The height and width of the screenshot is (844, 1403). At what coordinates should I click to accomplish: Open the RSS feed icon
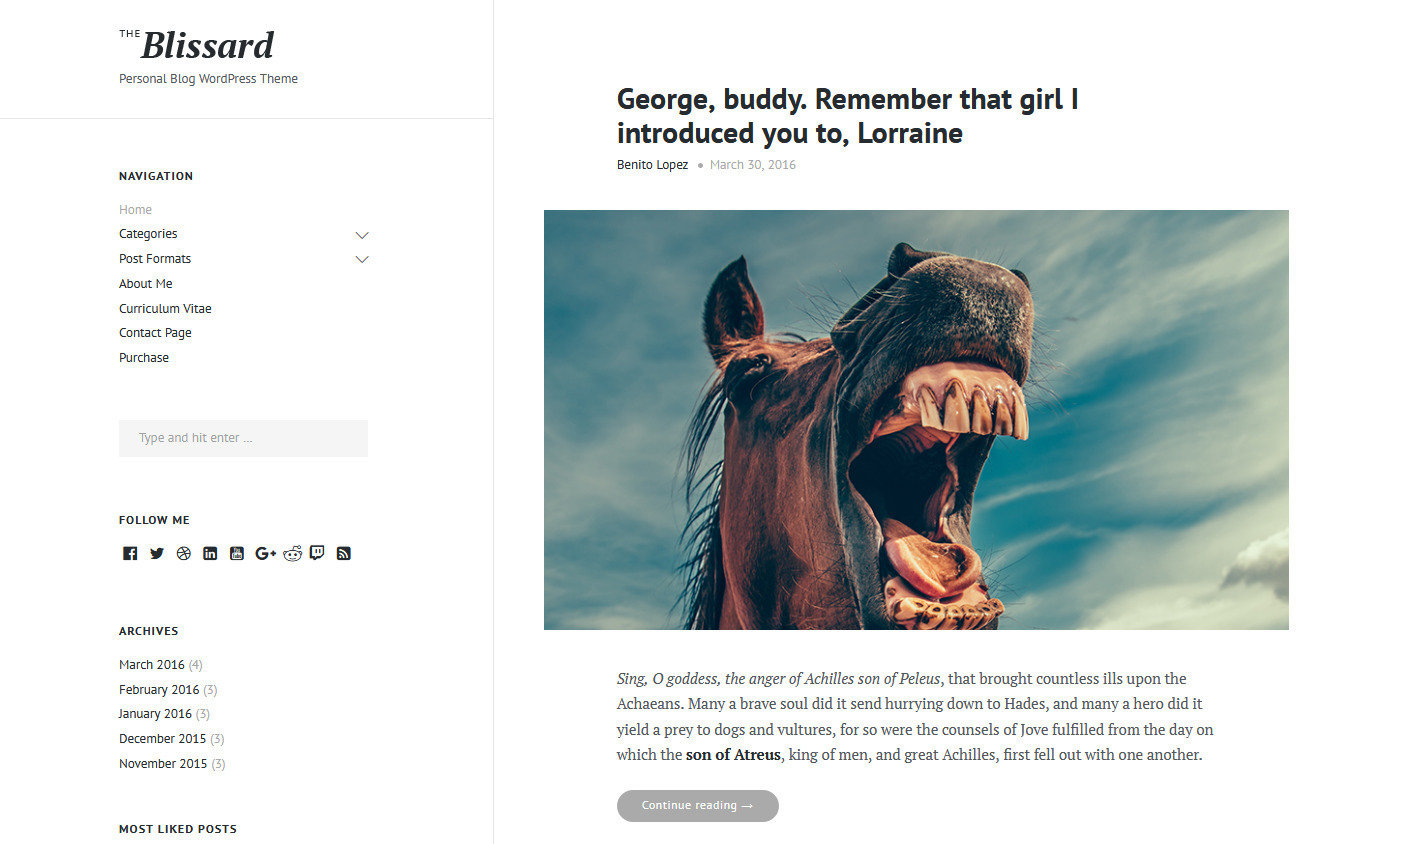point(344,553)
